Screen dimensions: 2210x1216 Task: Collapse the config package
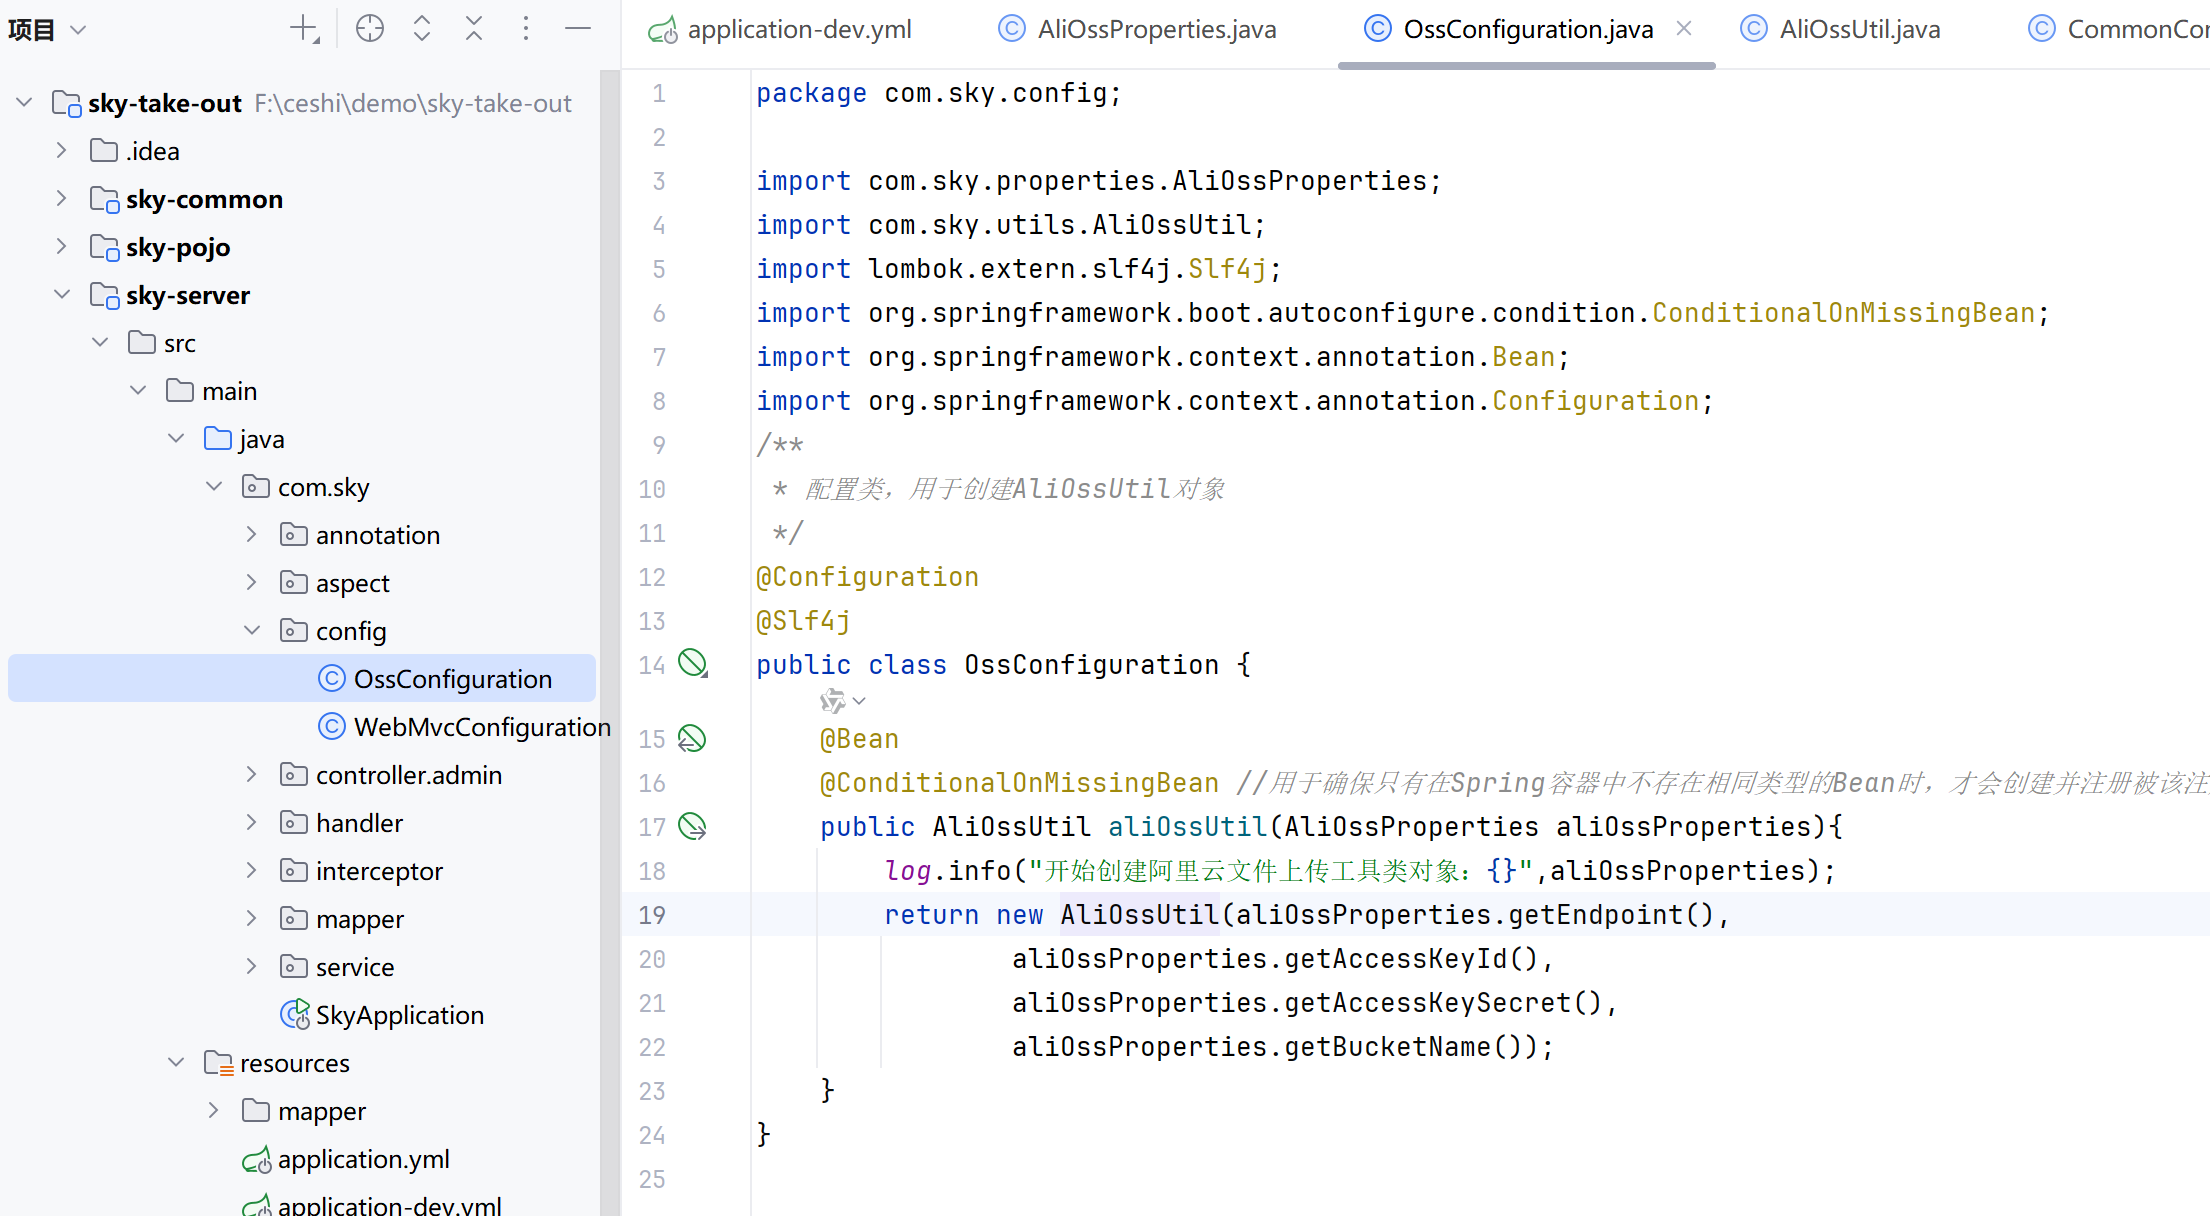pyautogui.click(x=252, y=631)
